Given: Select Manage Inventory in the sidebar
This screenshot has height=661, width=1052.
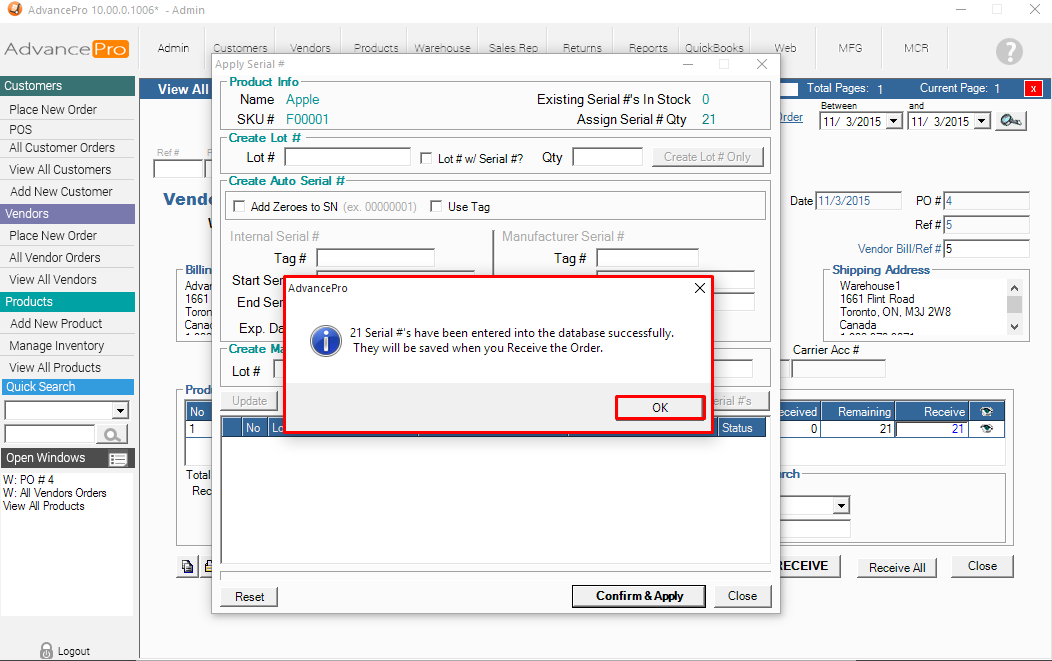Looking at the screenshot, I should click(x=57, y=346).
